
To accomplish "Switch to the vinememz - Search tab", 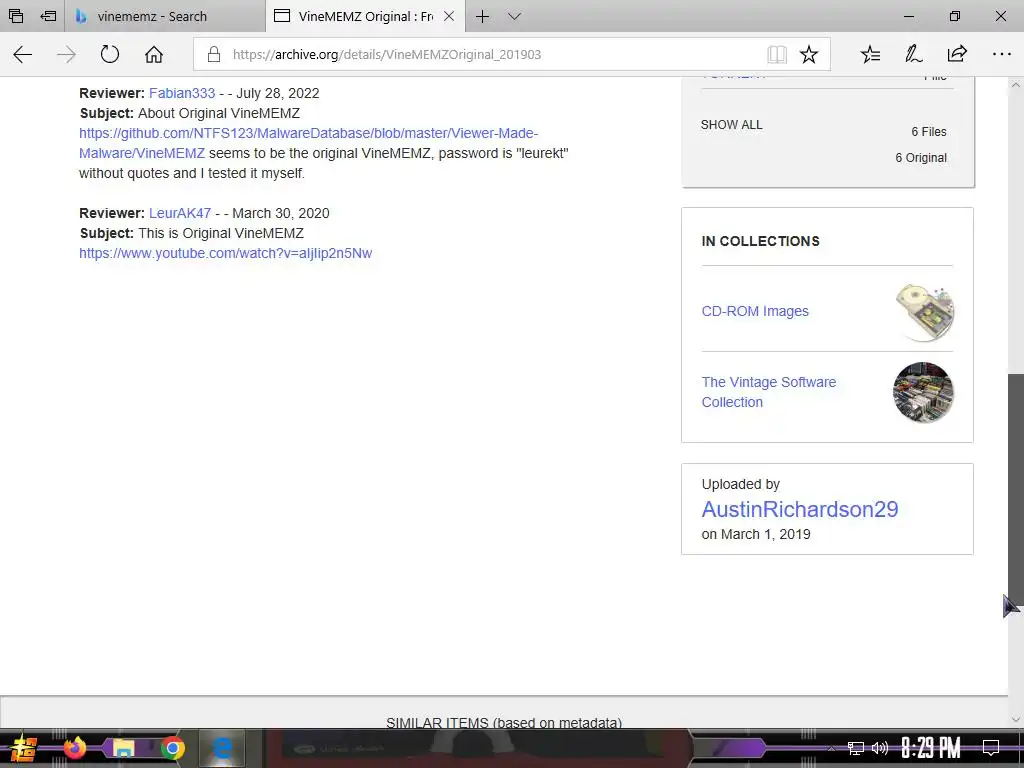I will tap(165, 16).
